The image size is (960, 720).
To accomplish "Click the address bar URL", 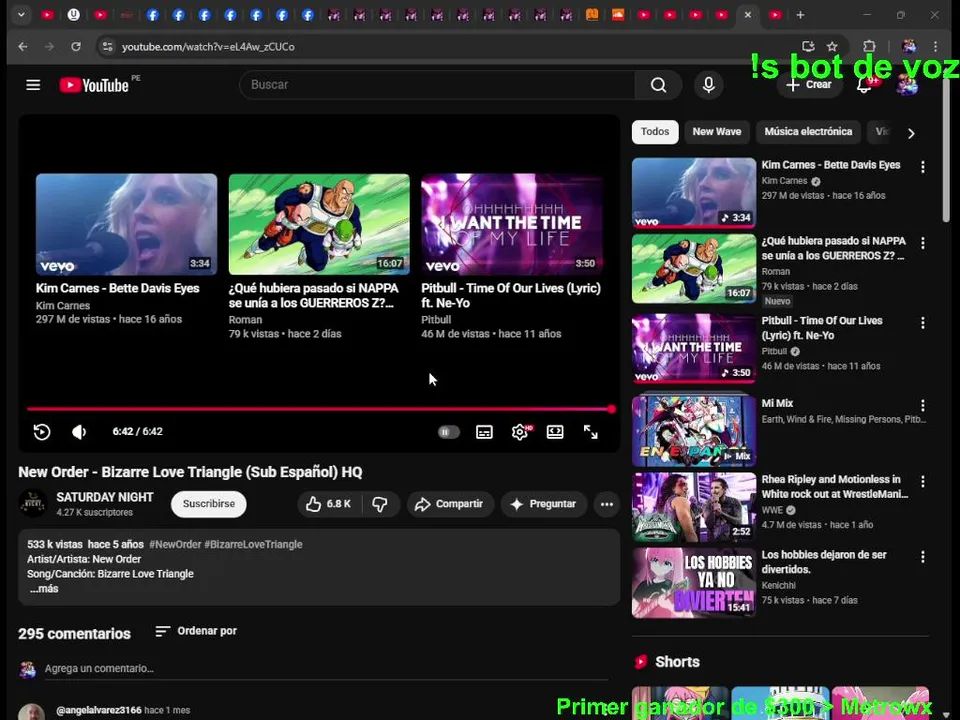I will tap(208, 47).
